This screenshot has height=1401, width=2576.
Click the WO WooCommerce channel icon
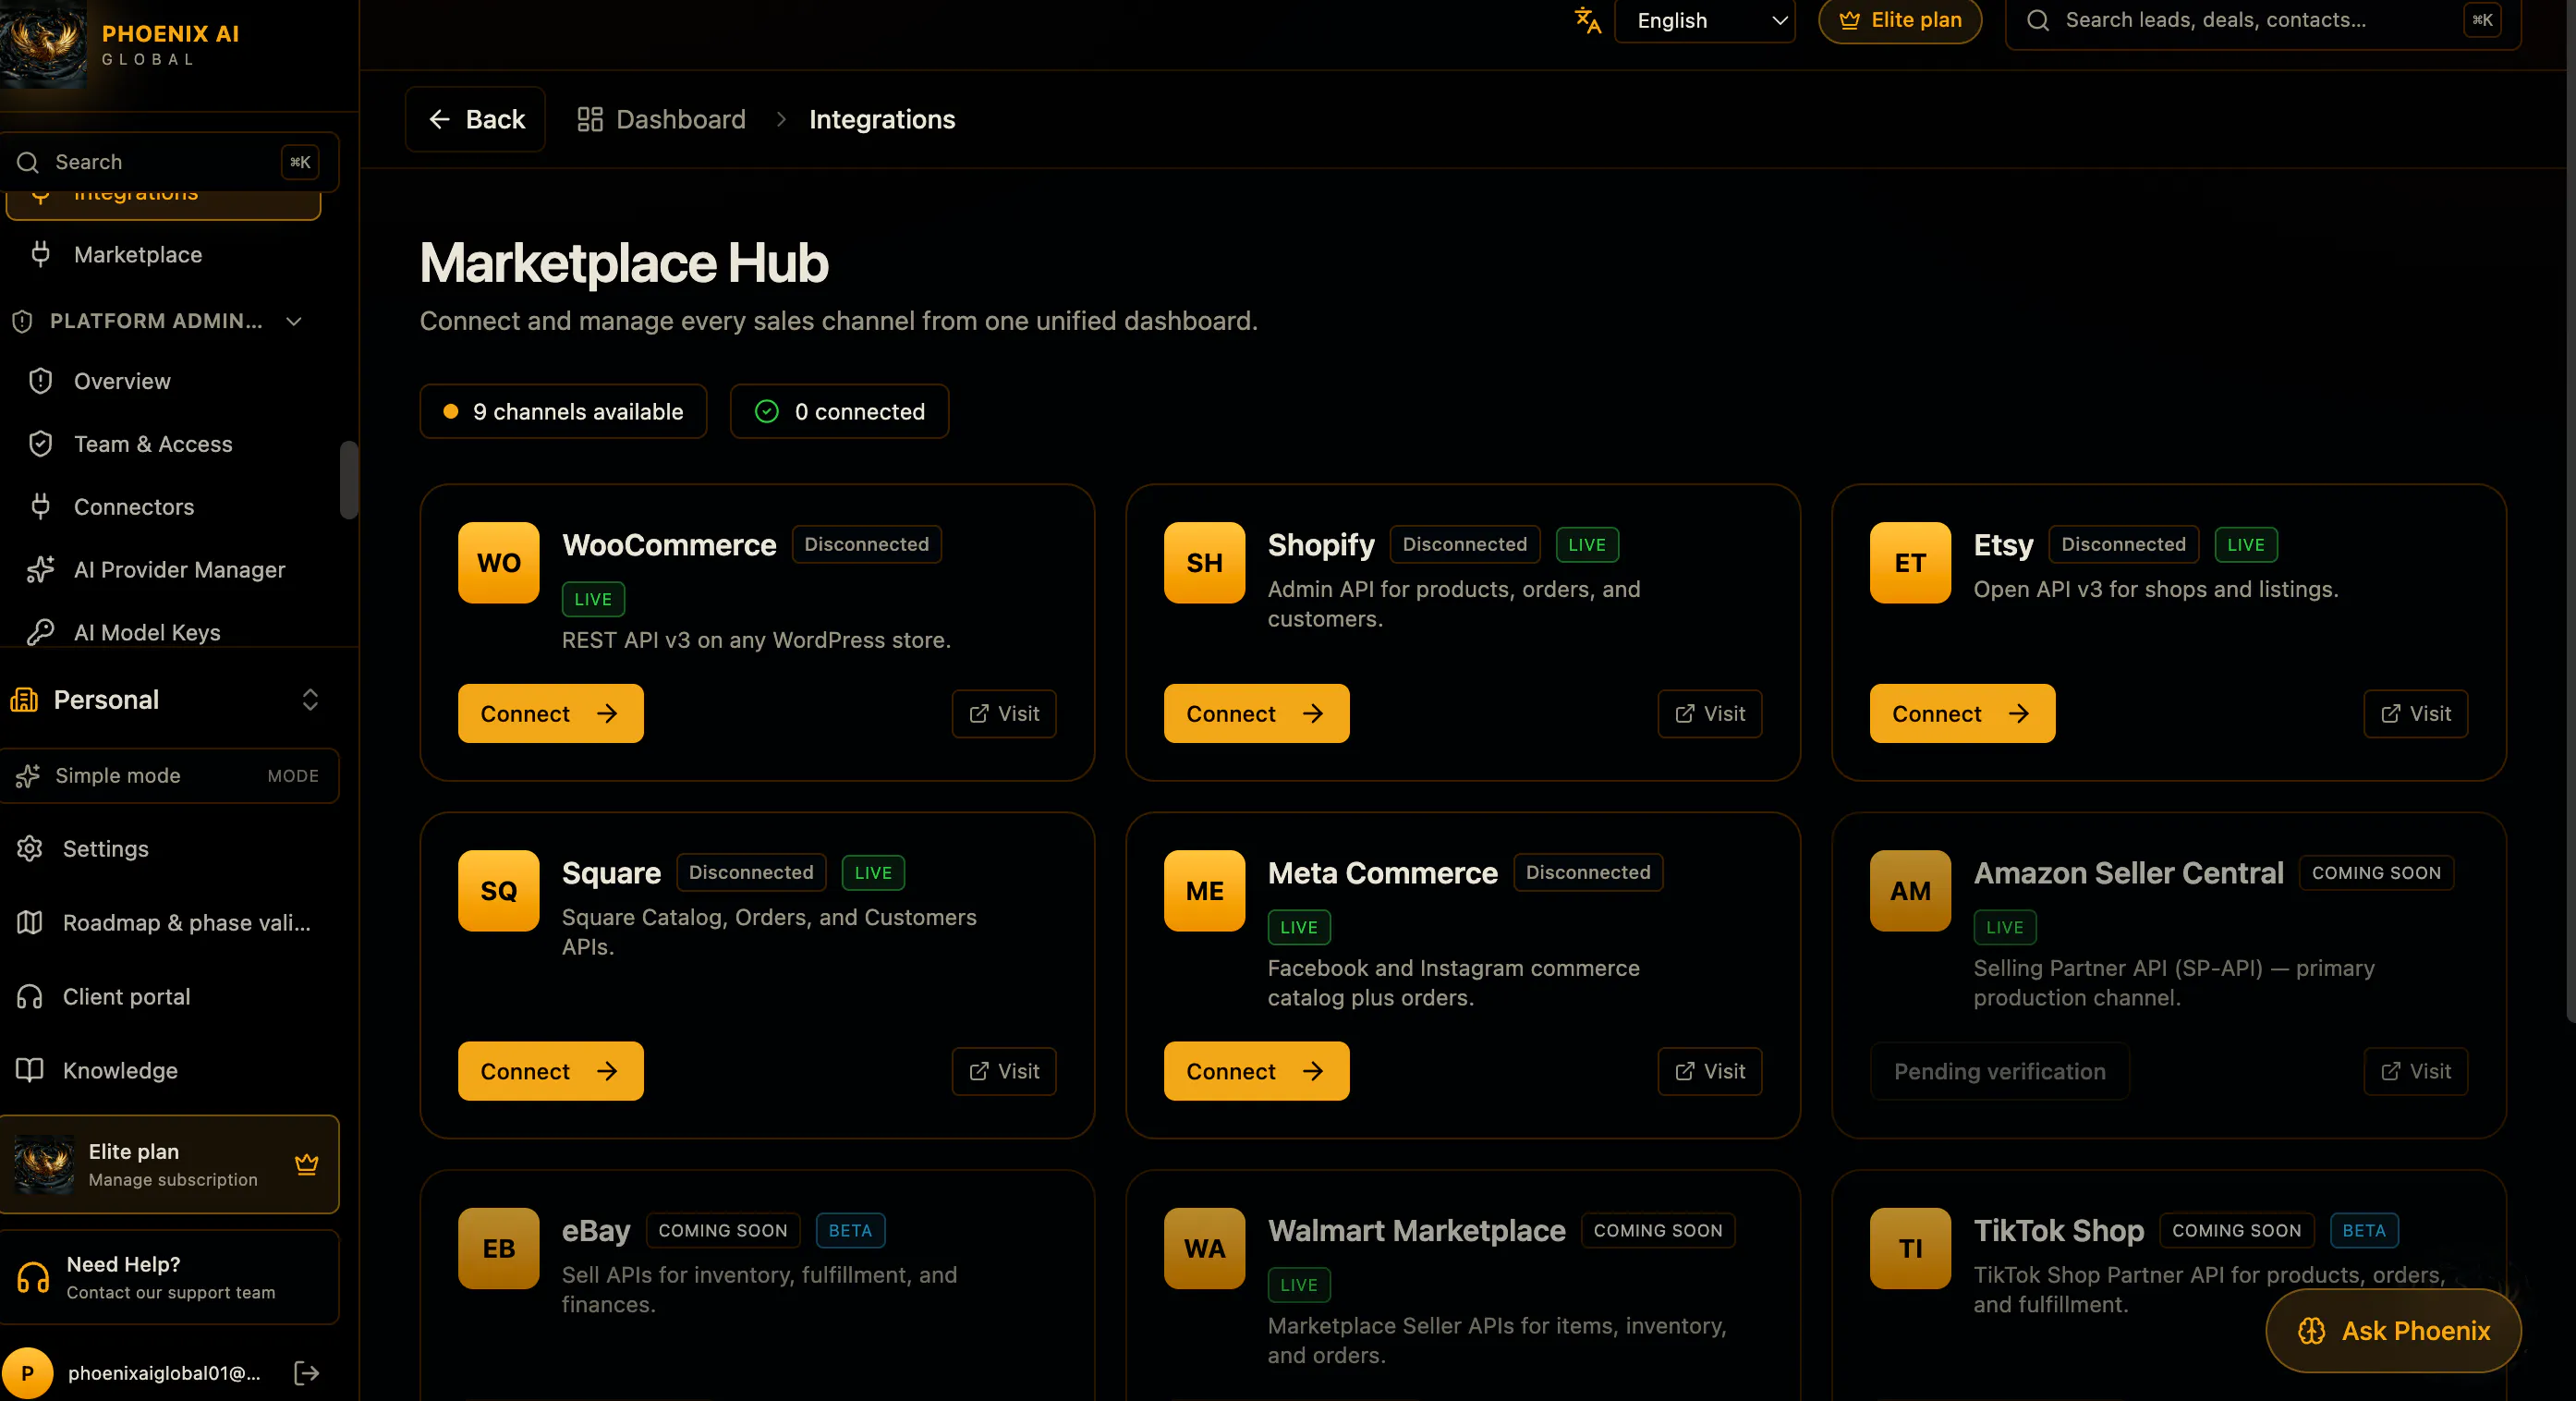[498, 562]
